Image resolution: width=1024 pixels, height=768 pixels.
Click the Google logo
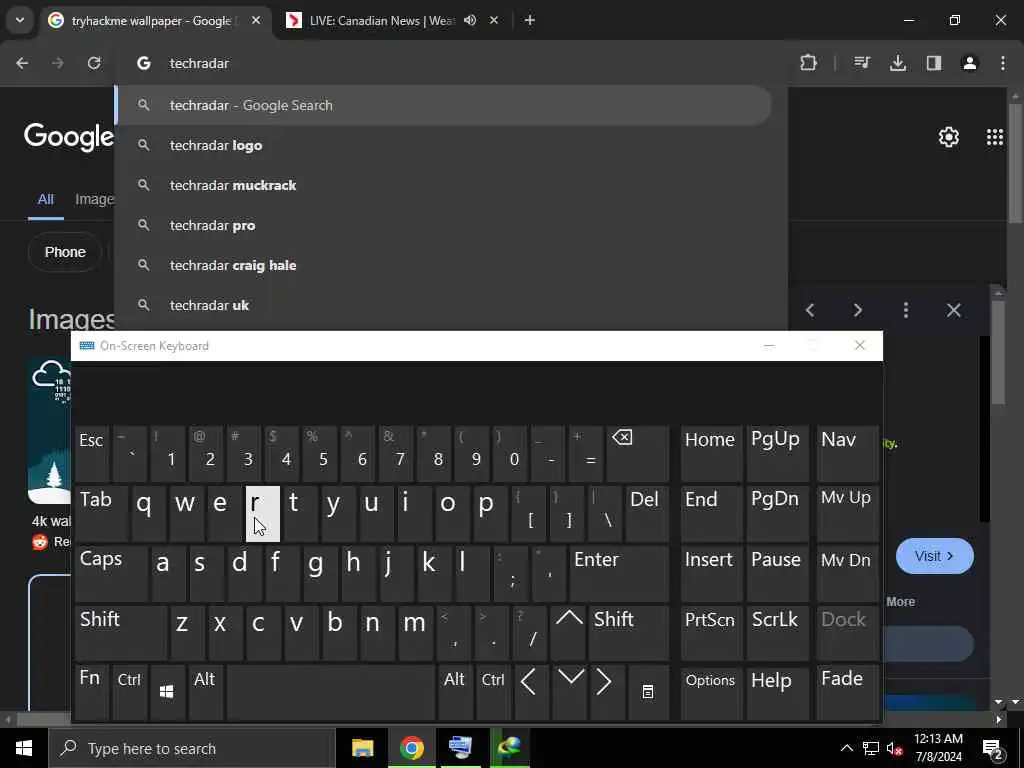pyautogui.click(x=69, y=137)
